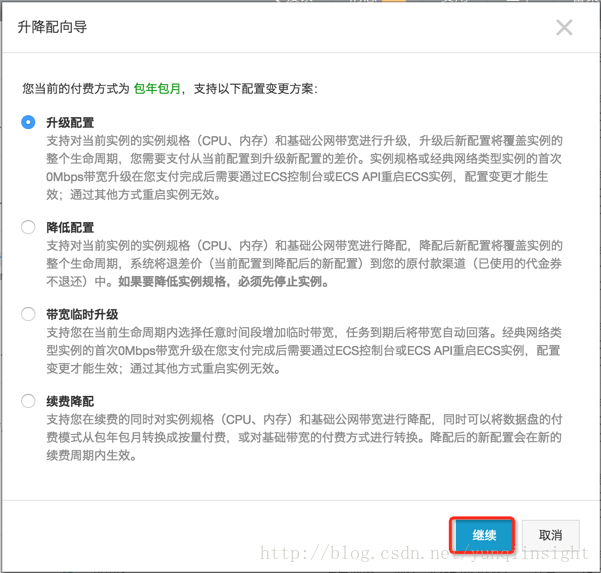The height and width of the screenshot is (573, 601).
Task: Click the 续费降配 option label
Action: [x=70, y=401]
